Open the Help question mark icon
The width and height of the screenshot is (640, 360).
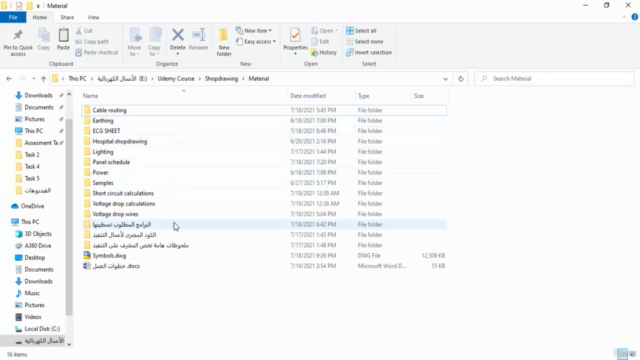pyautogui.click(x=635, y=17)
